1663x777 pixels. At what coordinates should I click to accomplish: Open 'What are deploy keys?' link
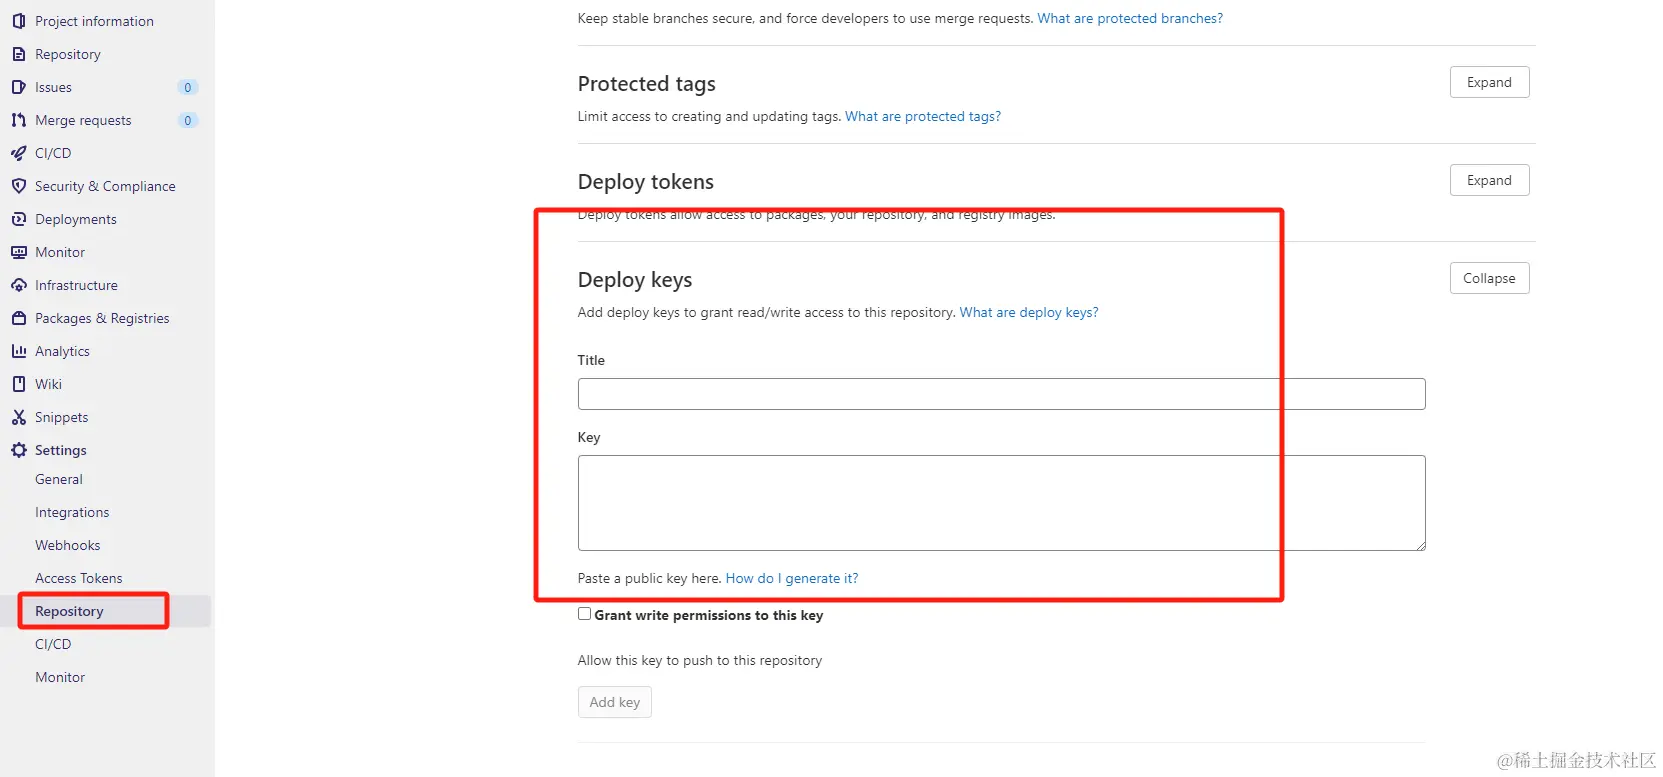coord(1028,312)
